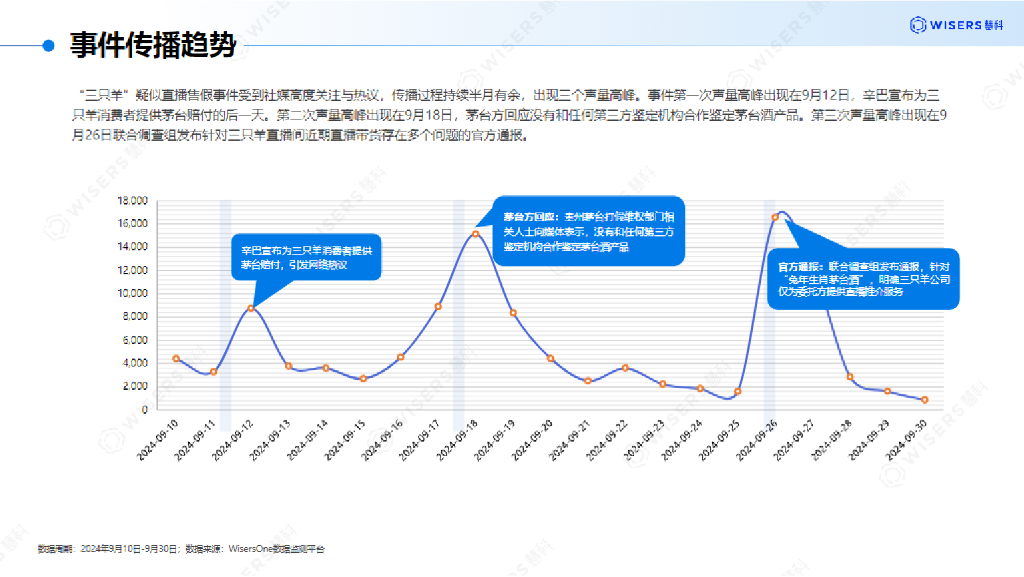Select the data point for 2024-09-29
Image resolution: width=1024 pixels, height=577 pixels.
point(888,391)
